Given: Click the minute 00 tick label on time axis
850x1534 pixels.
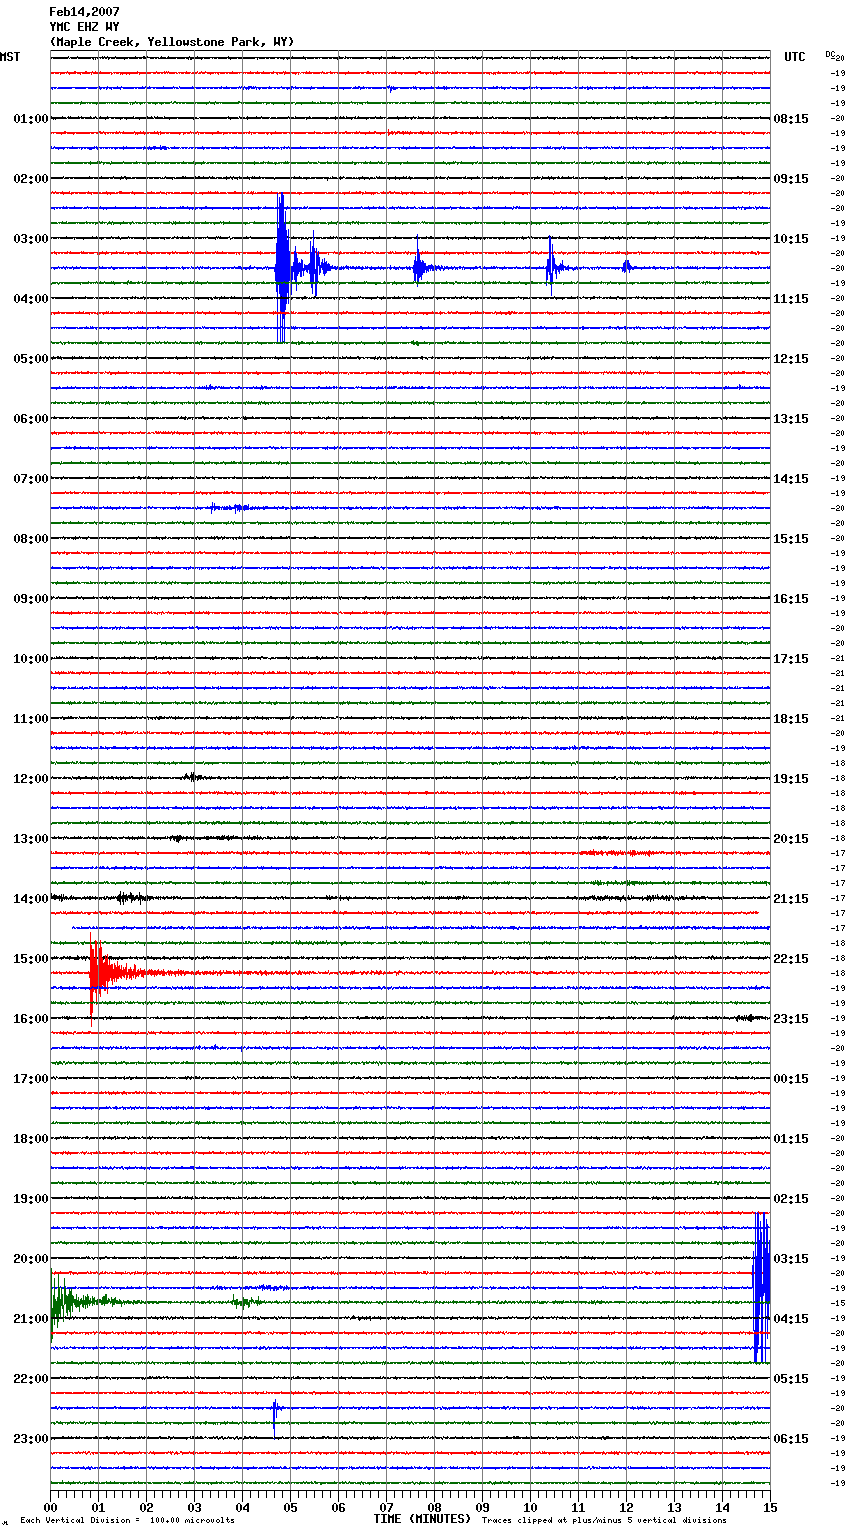Looking at the screenshot, I should 50,1507.
